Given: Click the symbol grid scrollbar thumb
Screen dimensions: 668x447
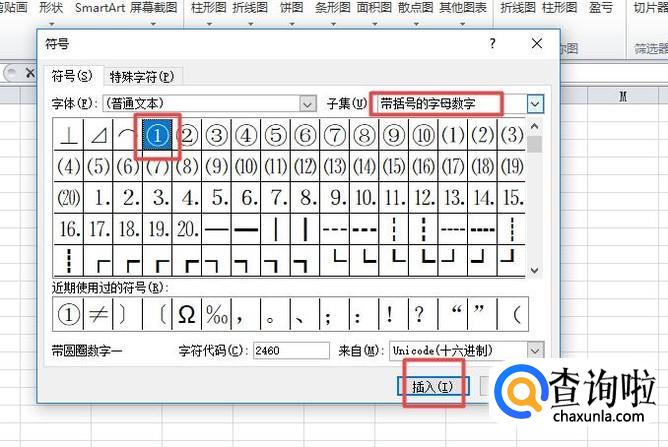Looking at the screenshot, I should (534, 144).
